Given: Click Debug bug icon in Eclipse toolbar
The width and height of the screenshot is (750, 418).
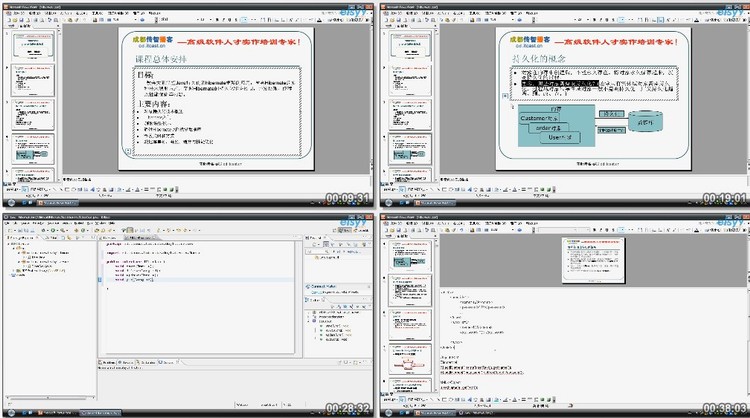Looking at the screenshot, I should coord(44,230).
